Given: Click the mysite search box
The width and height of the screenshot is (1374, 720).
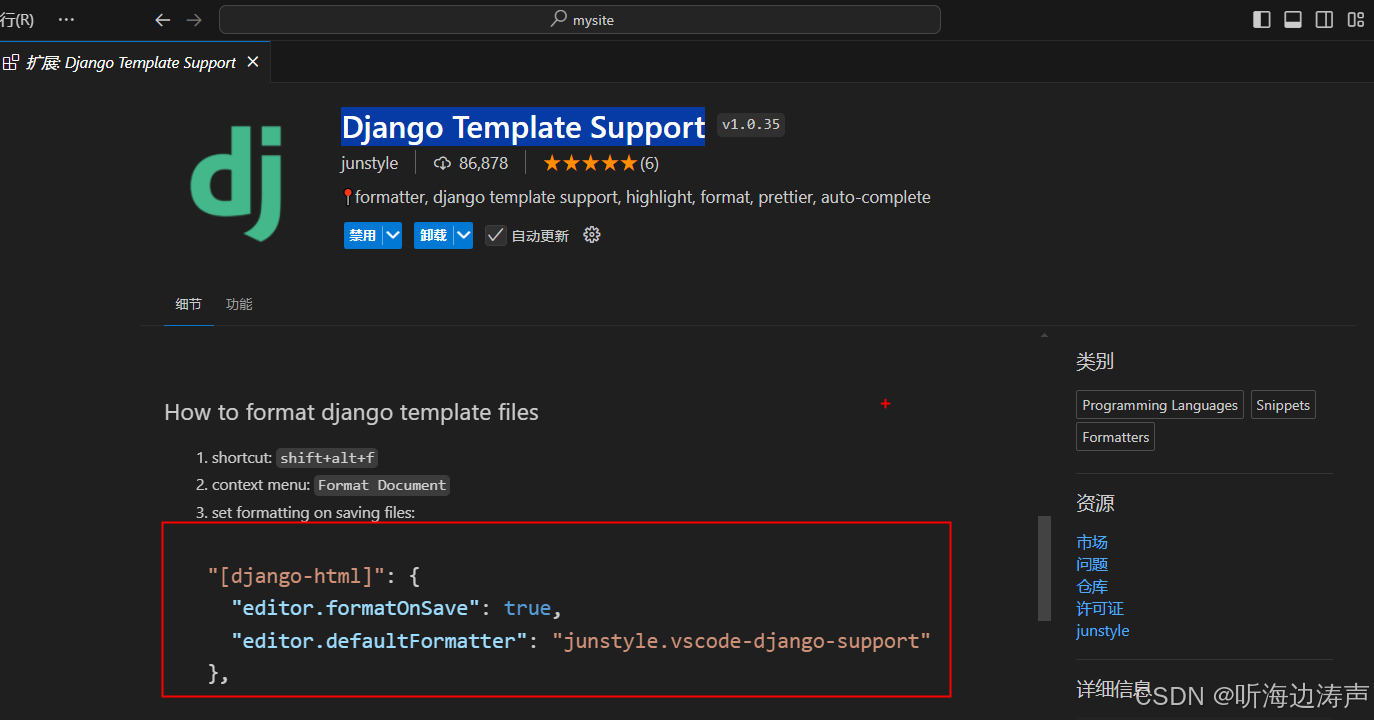Looking at the screenshot, I should (x=580, y=19).
